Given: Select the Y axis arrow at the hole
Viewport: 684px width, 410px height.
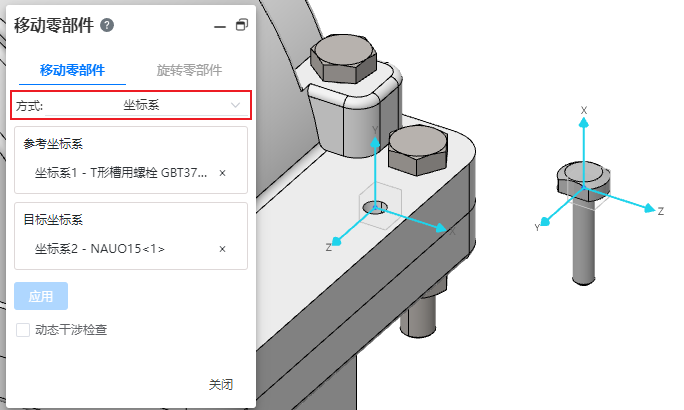Looking at the screenshot, I should click(375, 142).
